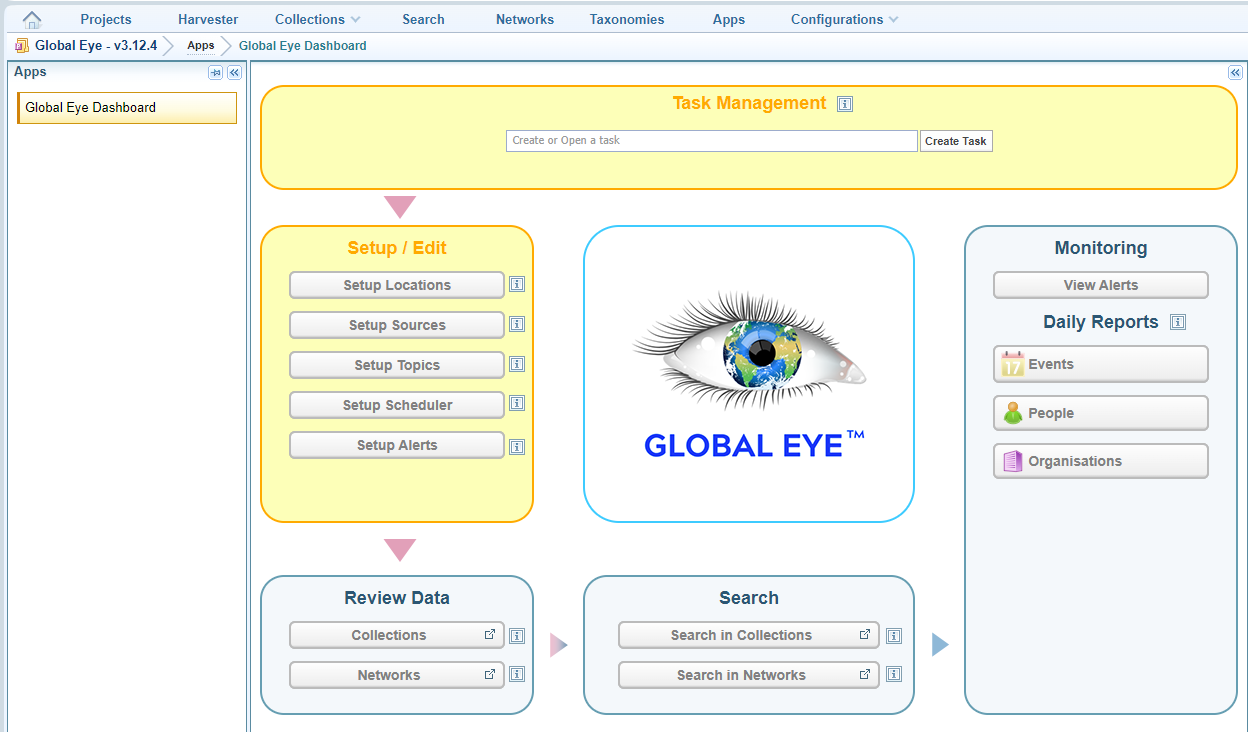Expand the Collections dropdown menu

click(318, 19)
